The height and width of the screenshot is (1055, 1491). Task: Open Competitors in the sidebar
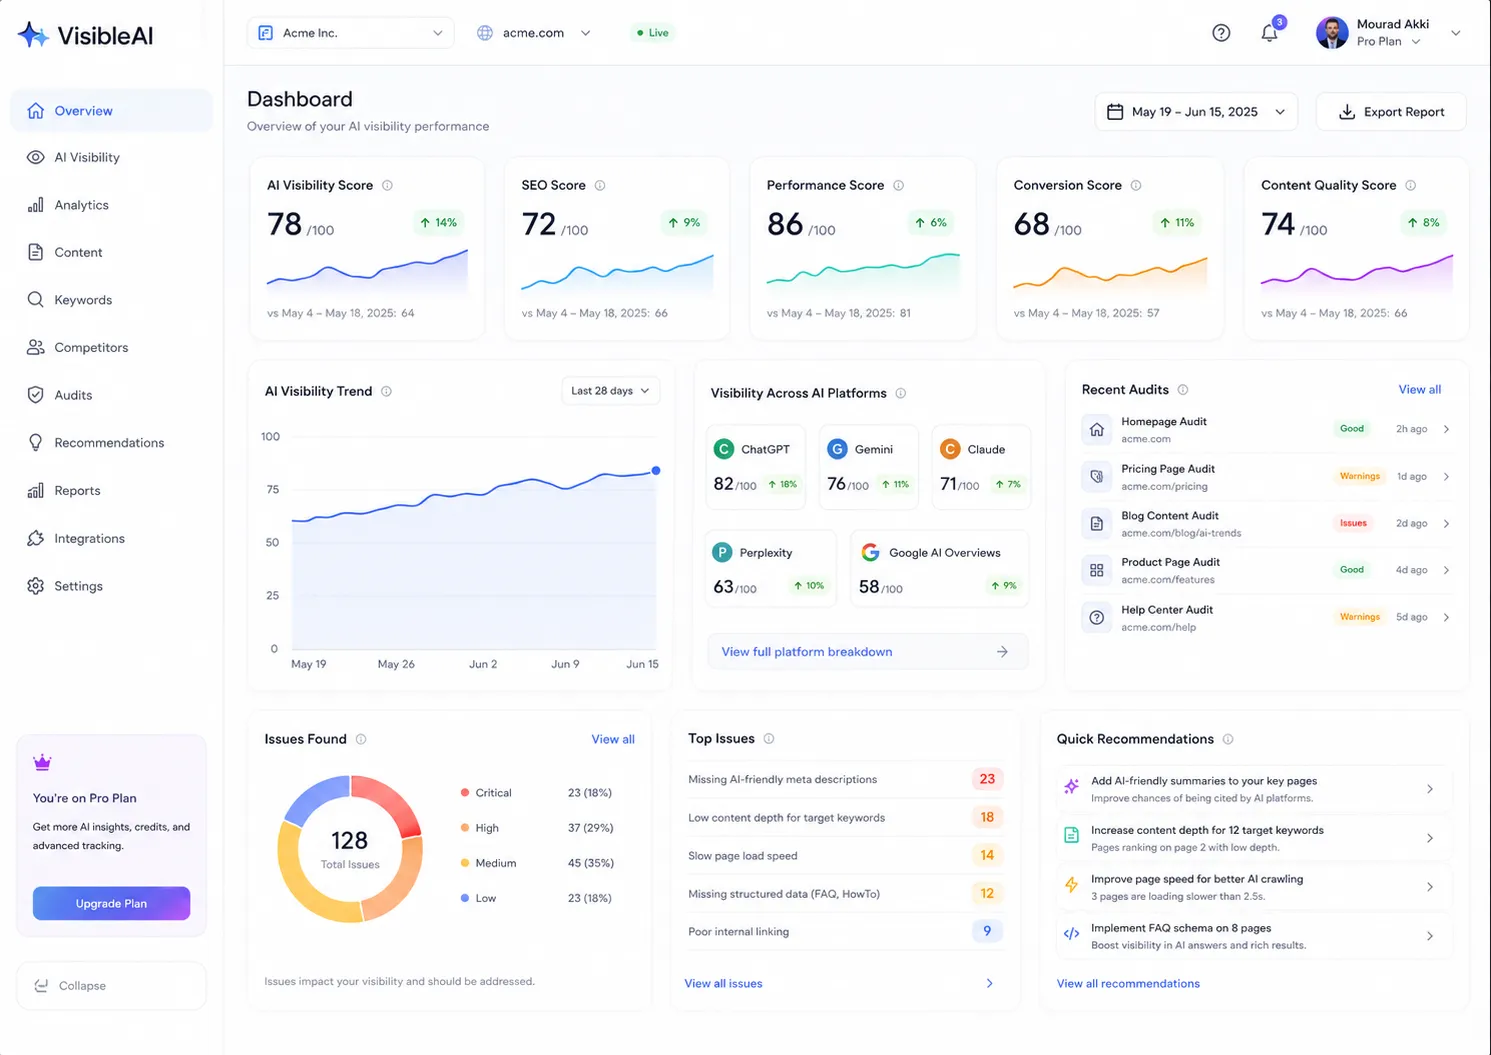(x=111, y=348)
